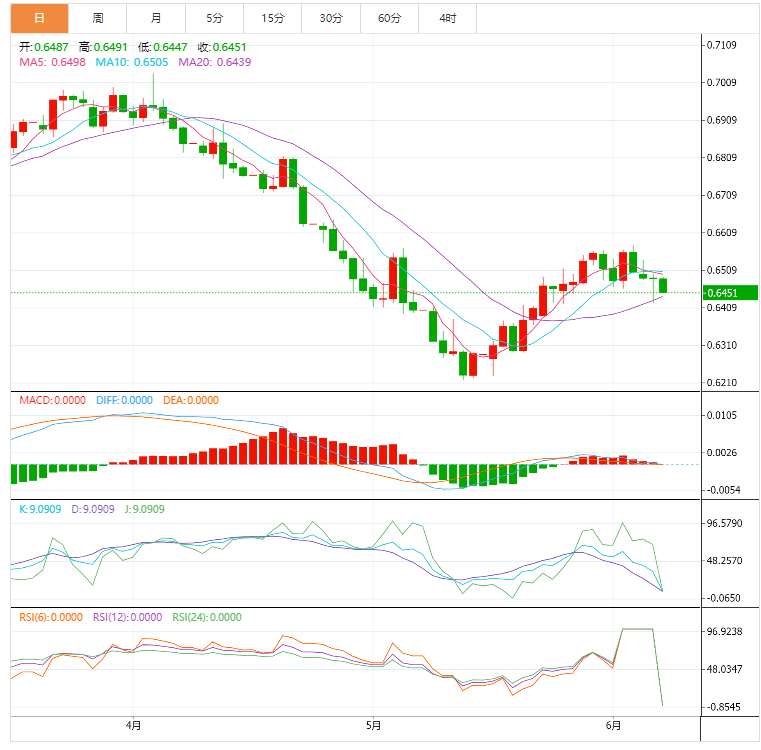Viewport: 761px width, 750px height.
Task: Click the MA20: 0.6439 label
Action: click(x=215, y=62)
